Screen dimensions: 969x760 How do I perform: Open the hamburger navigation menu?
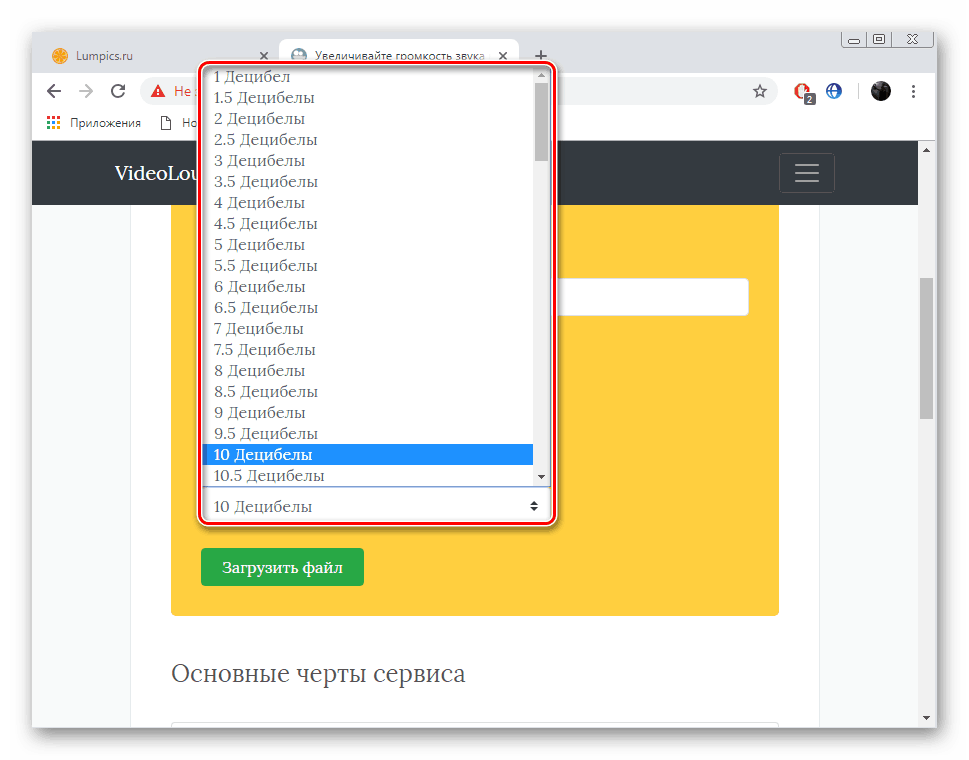pyautogui.click(x=806, y=173)
